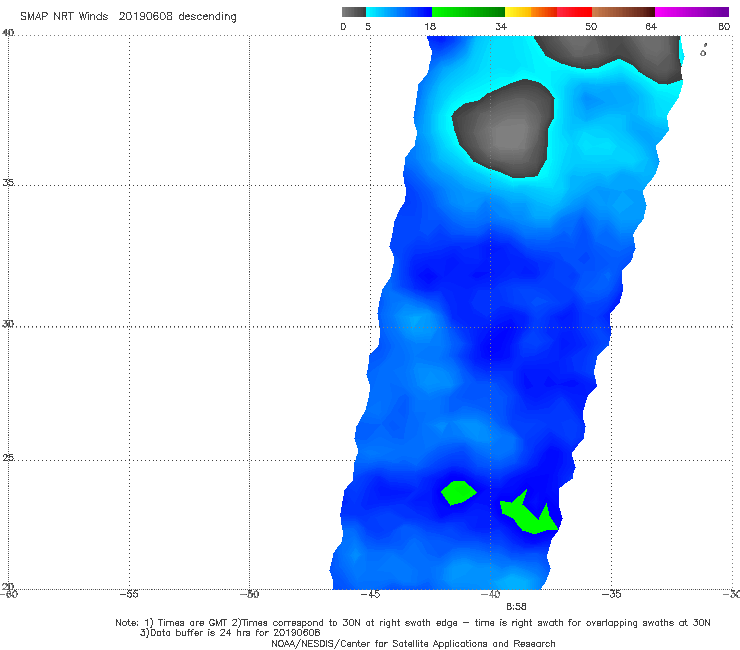Image resolution: width=740 pixels, height=650 pixels.
Task: Click the color bar value label 50
Action: pyautogui.click(x=591, y=26)
